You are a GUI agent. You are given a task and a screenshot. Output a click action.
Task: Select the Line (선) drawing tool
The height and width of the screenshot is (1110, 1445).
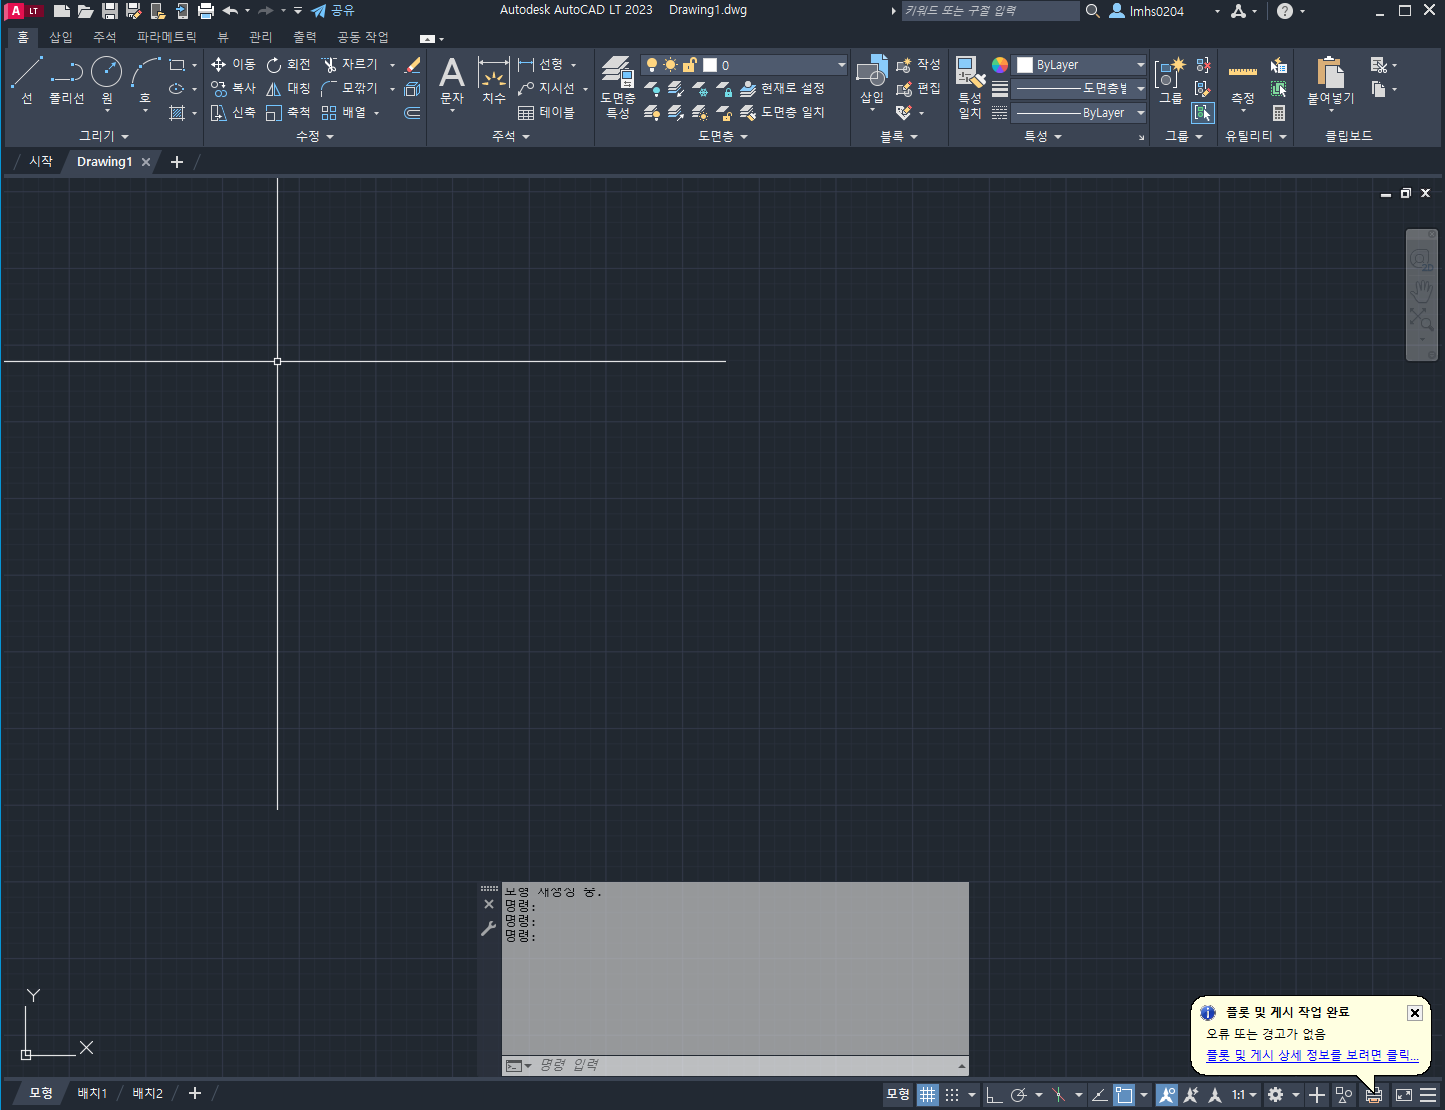pos(27,80)
